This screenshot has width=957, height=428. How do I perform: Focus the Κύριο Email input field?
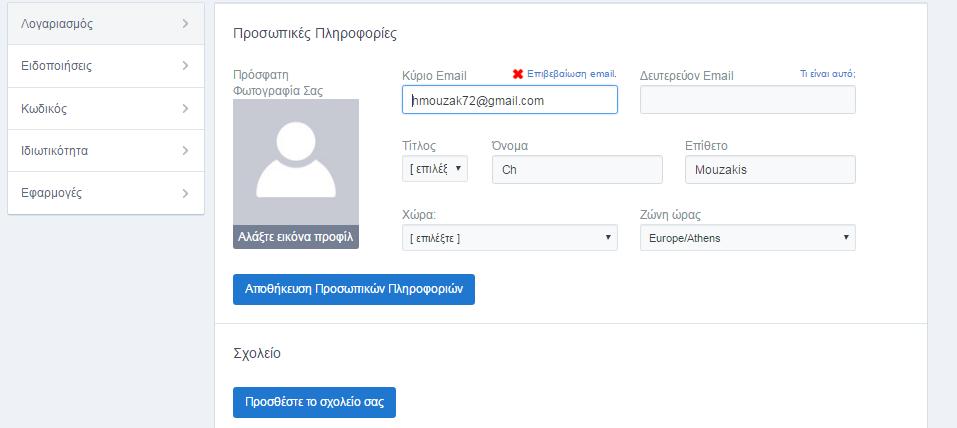coord(510,100)
